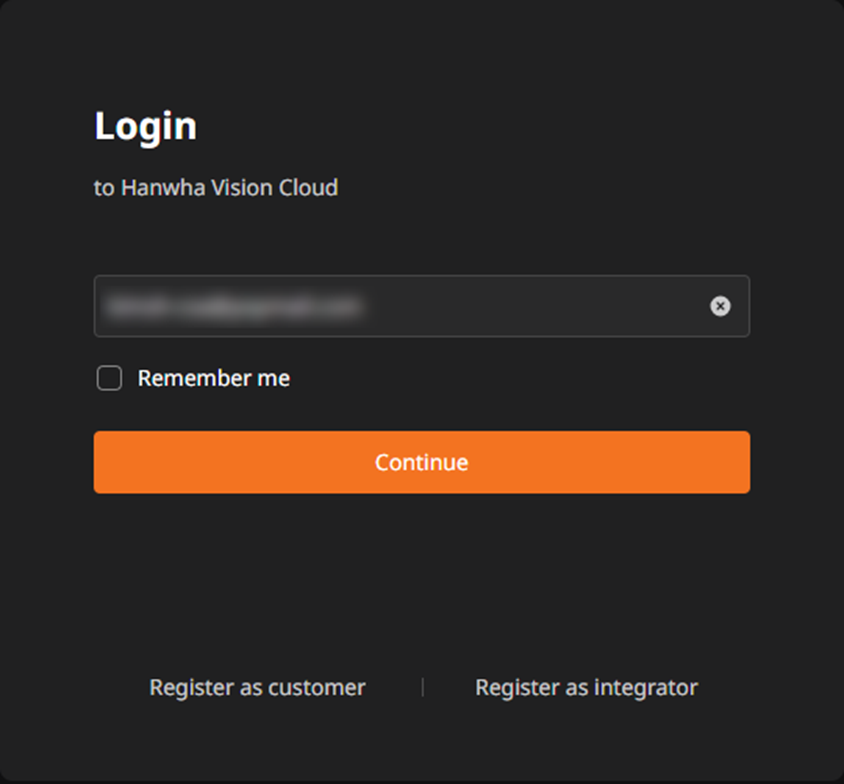The height and width of the screenshot is (784, 844).
Task: Focus the blurred email input field
Action: pyautogui.click(x=421, y=306)
